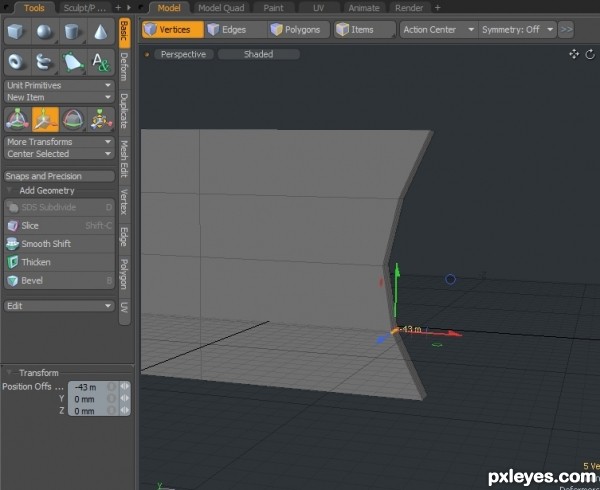Select the Deform vertical tab
Image resolution: width=600 pixels, height=490 pixels.
pyautogui.click(x=124, y=67)
